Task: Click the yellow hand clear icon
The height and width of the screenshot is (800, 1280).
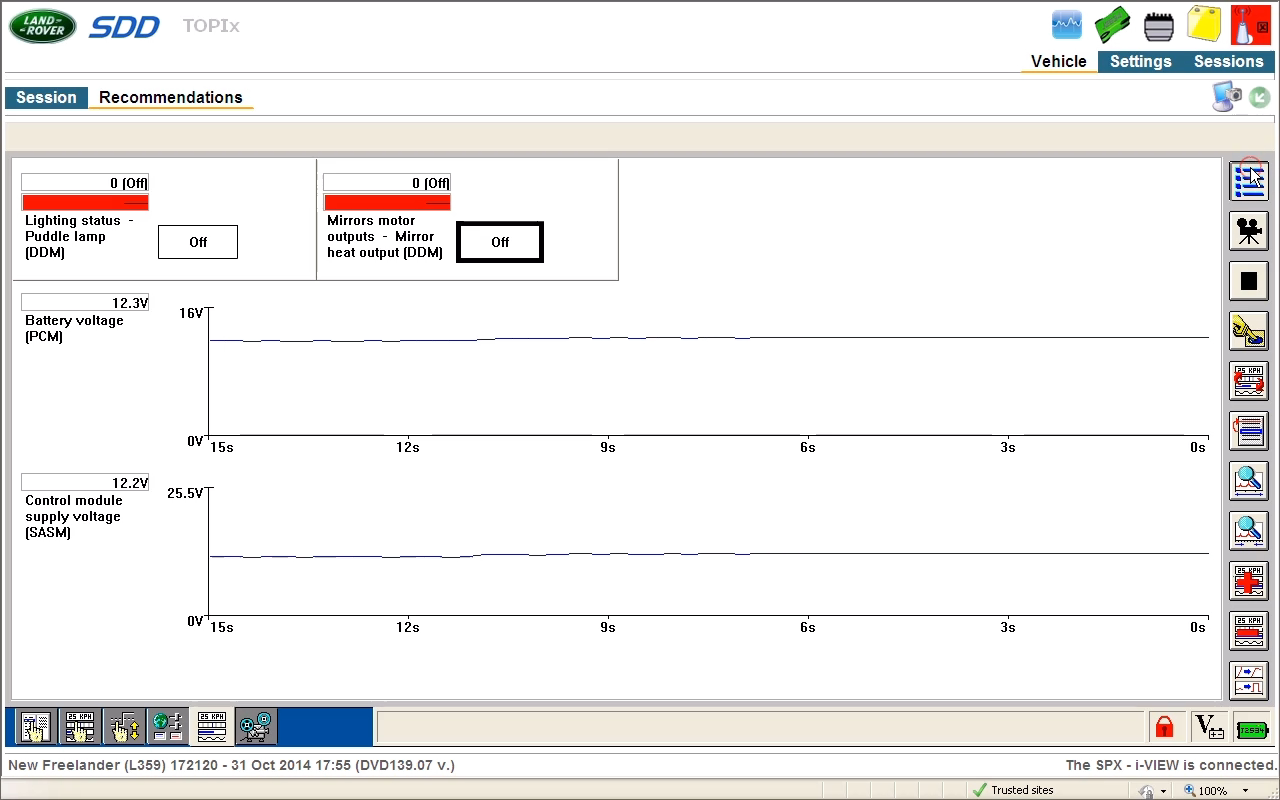Action: pos(1248,331)
